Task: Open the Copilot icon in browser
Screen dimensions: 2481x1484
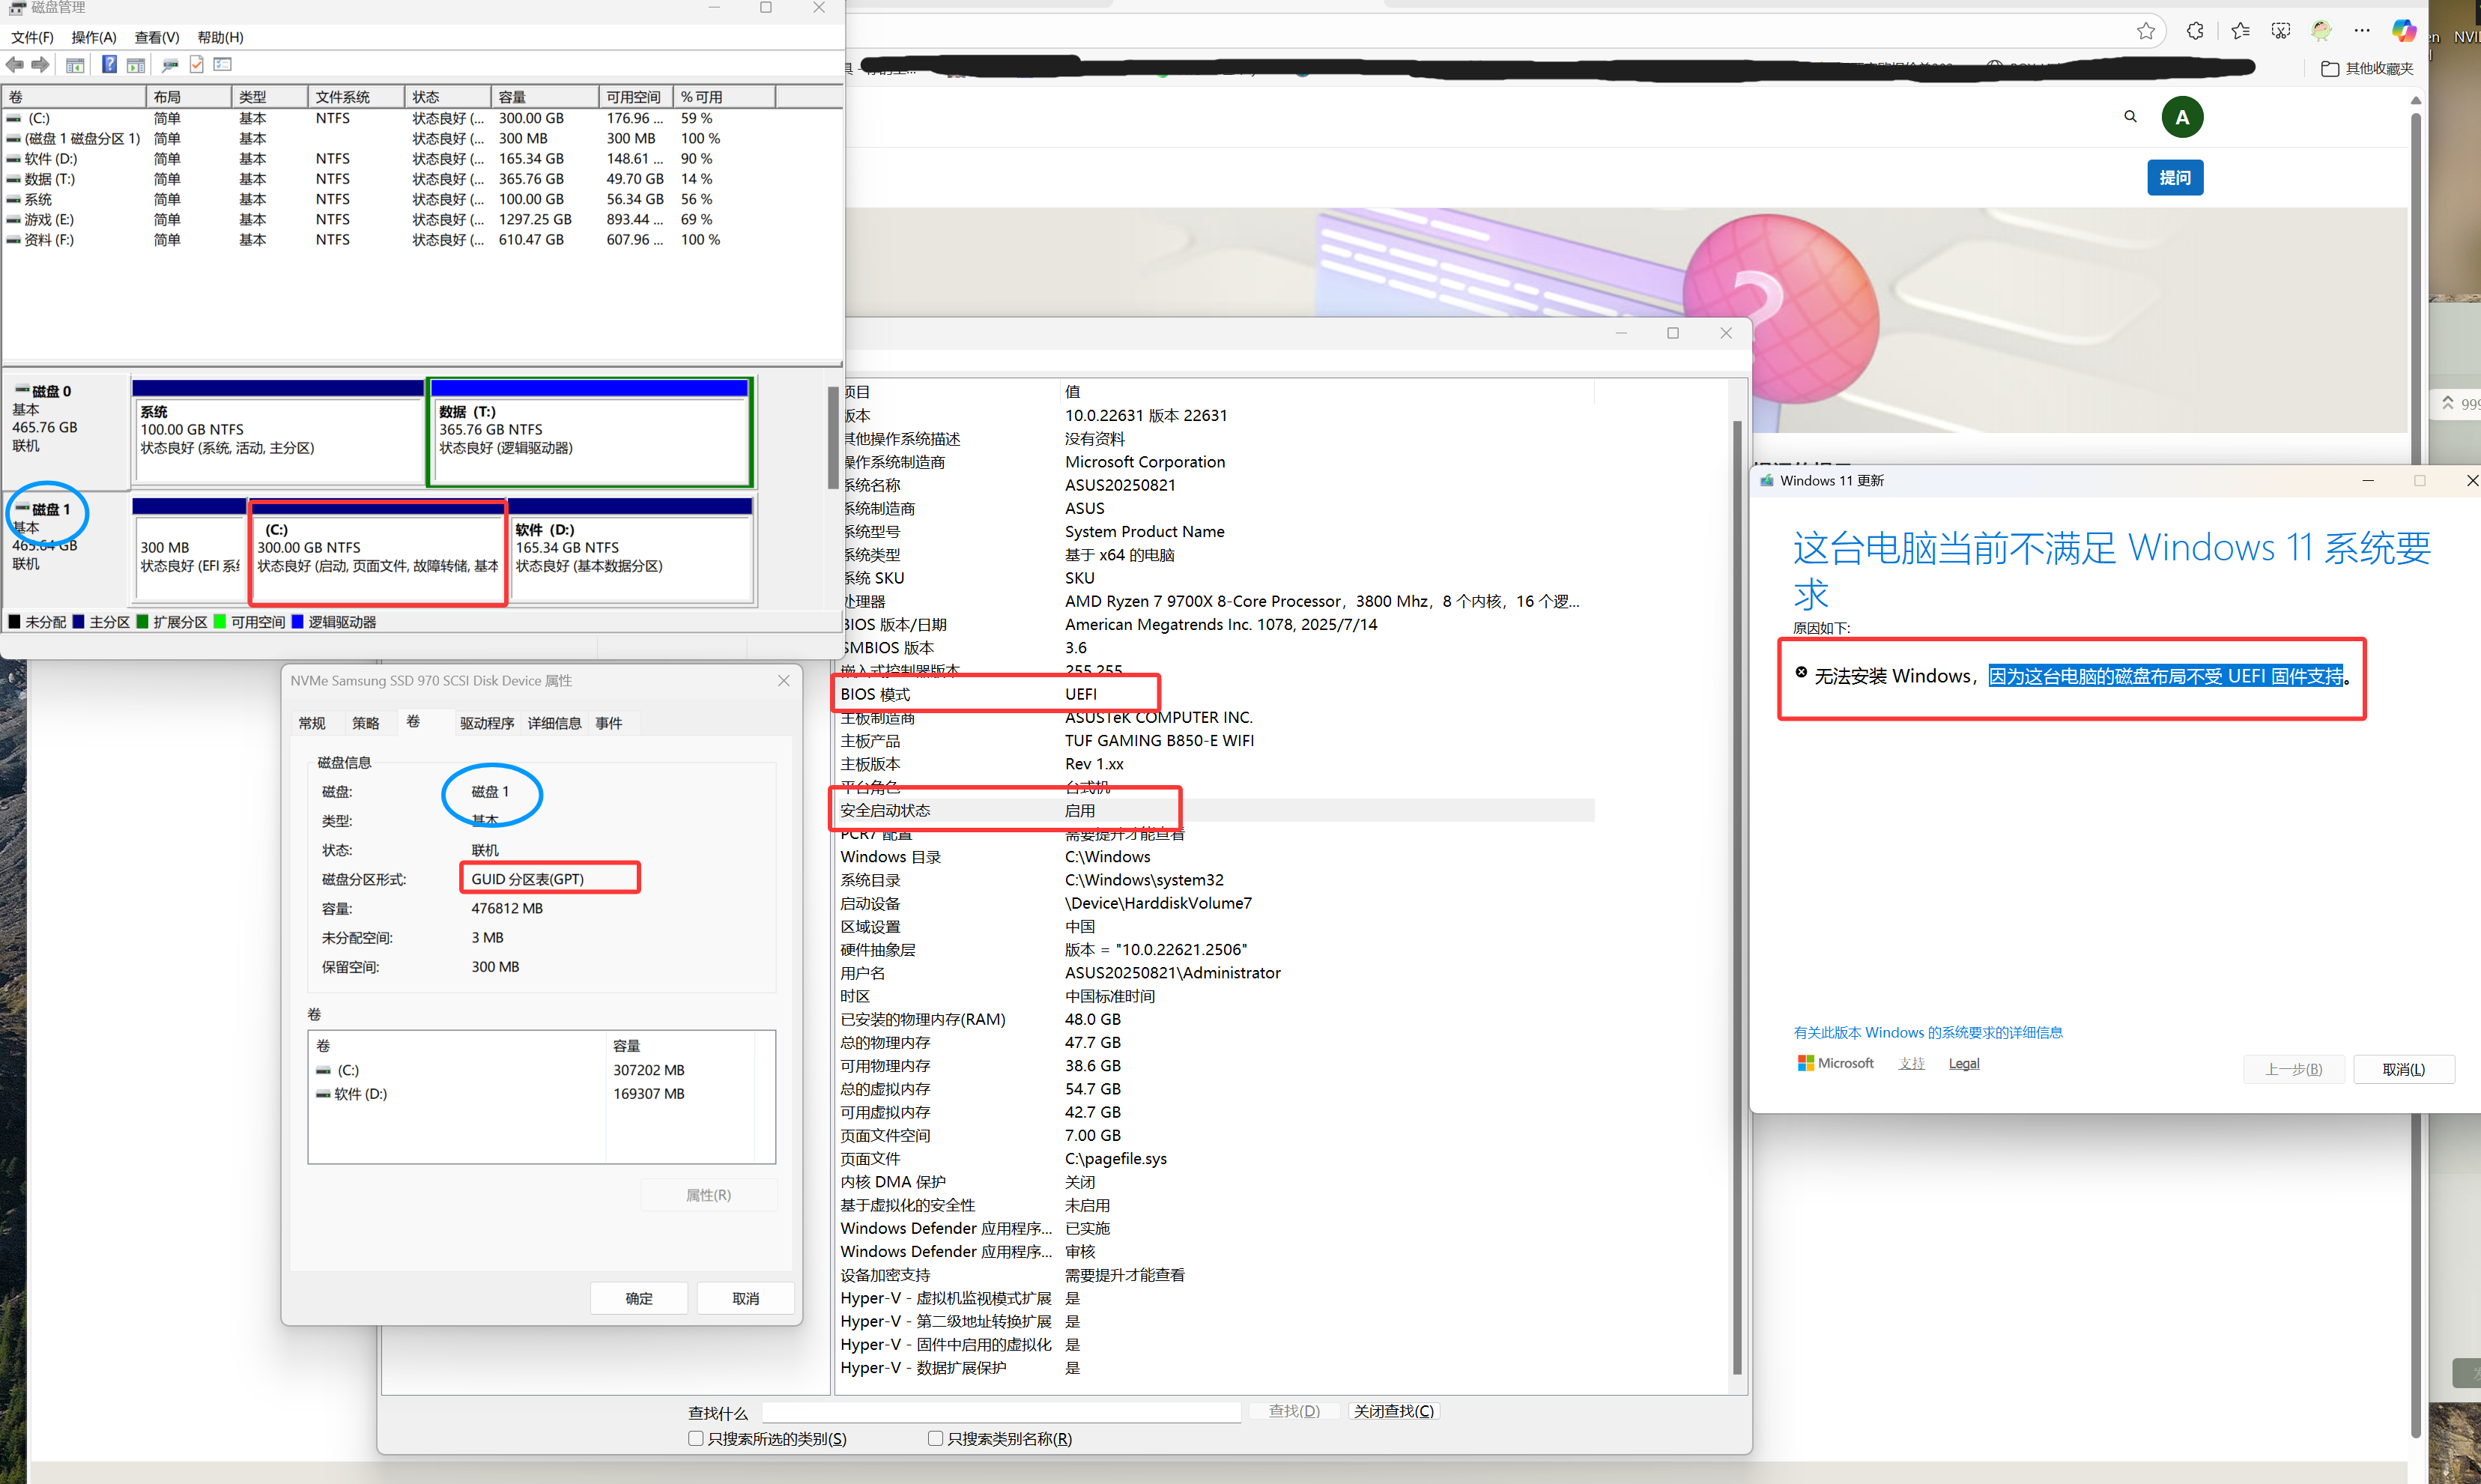Action: 2403,31
